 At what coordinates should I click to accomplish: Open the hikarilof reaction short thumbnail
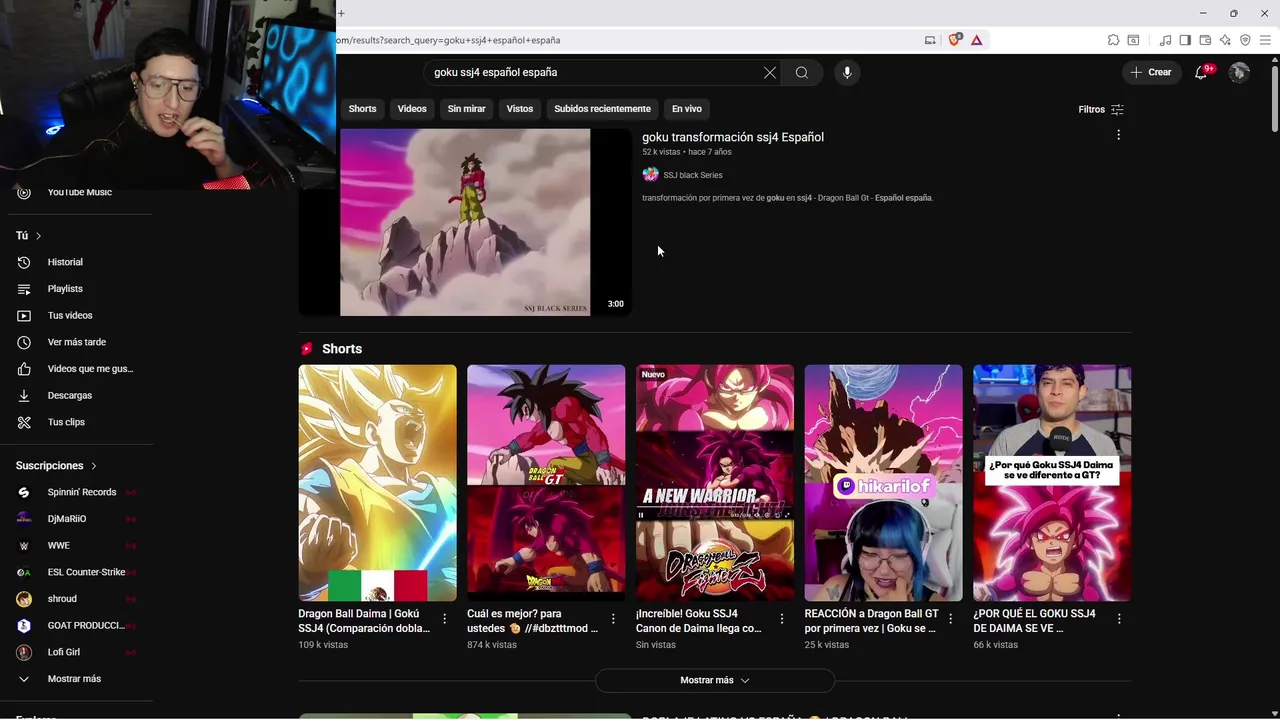pos(884,483)
